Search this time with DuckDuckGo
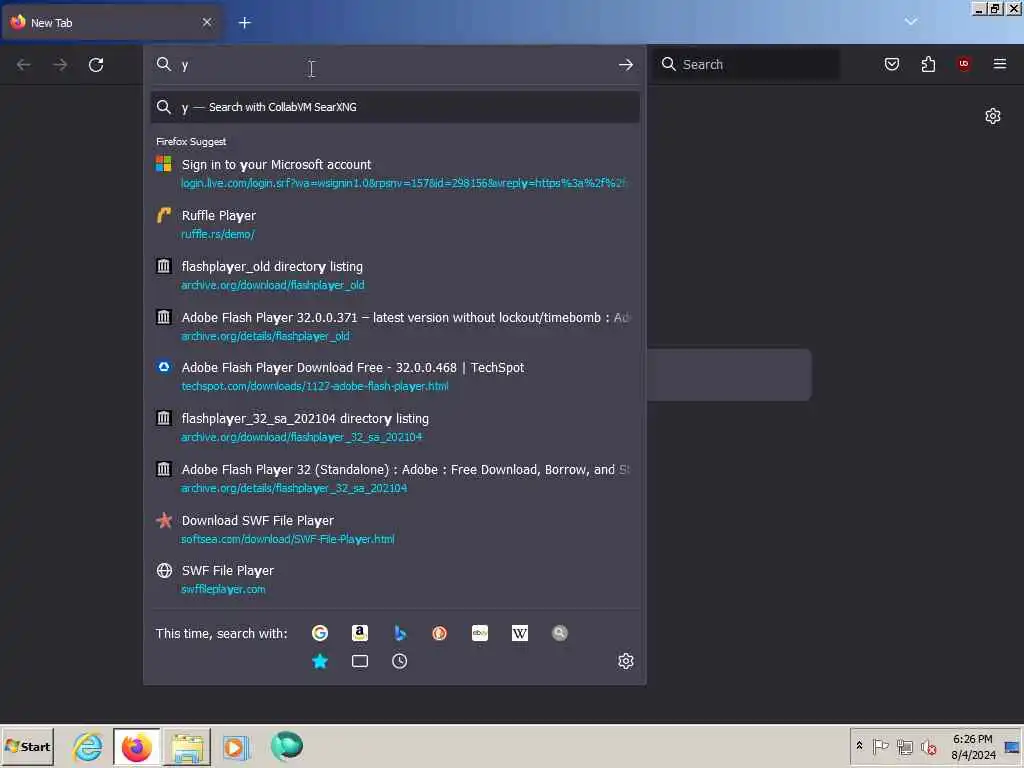 pos(440,633)
